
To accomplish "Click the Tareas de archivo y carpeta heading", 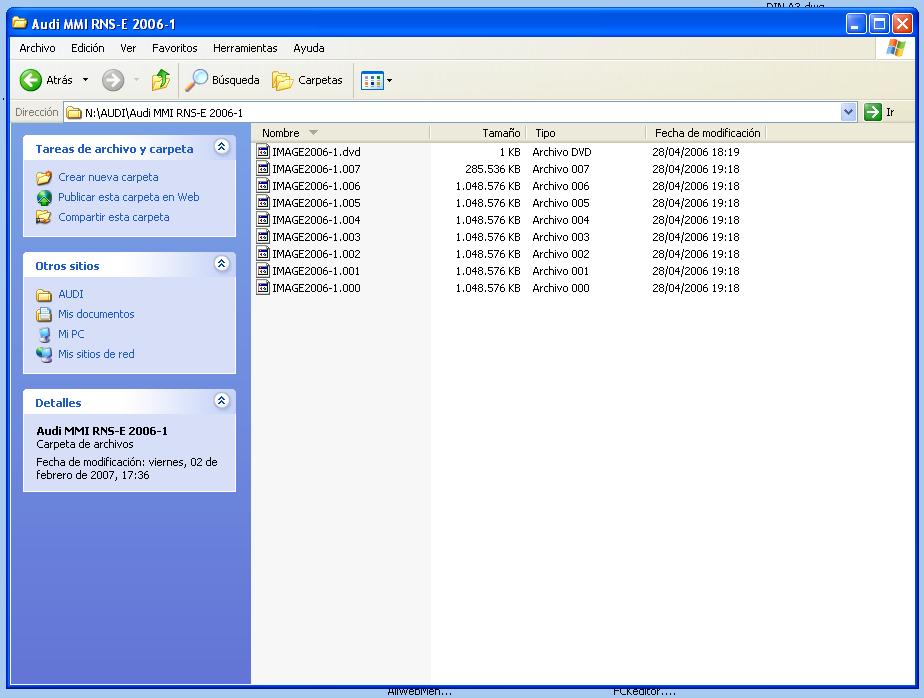I will tap(114, 149).
